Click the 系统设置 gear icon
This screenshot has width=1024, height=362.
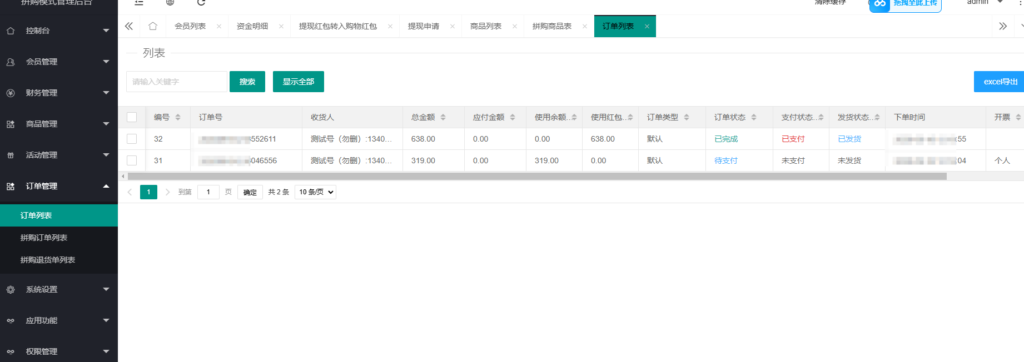click(10, 289)
